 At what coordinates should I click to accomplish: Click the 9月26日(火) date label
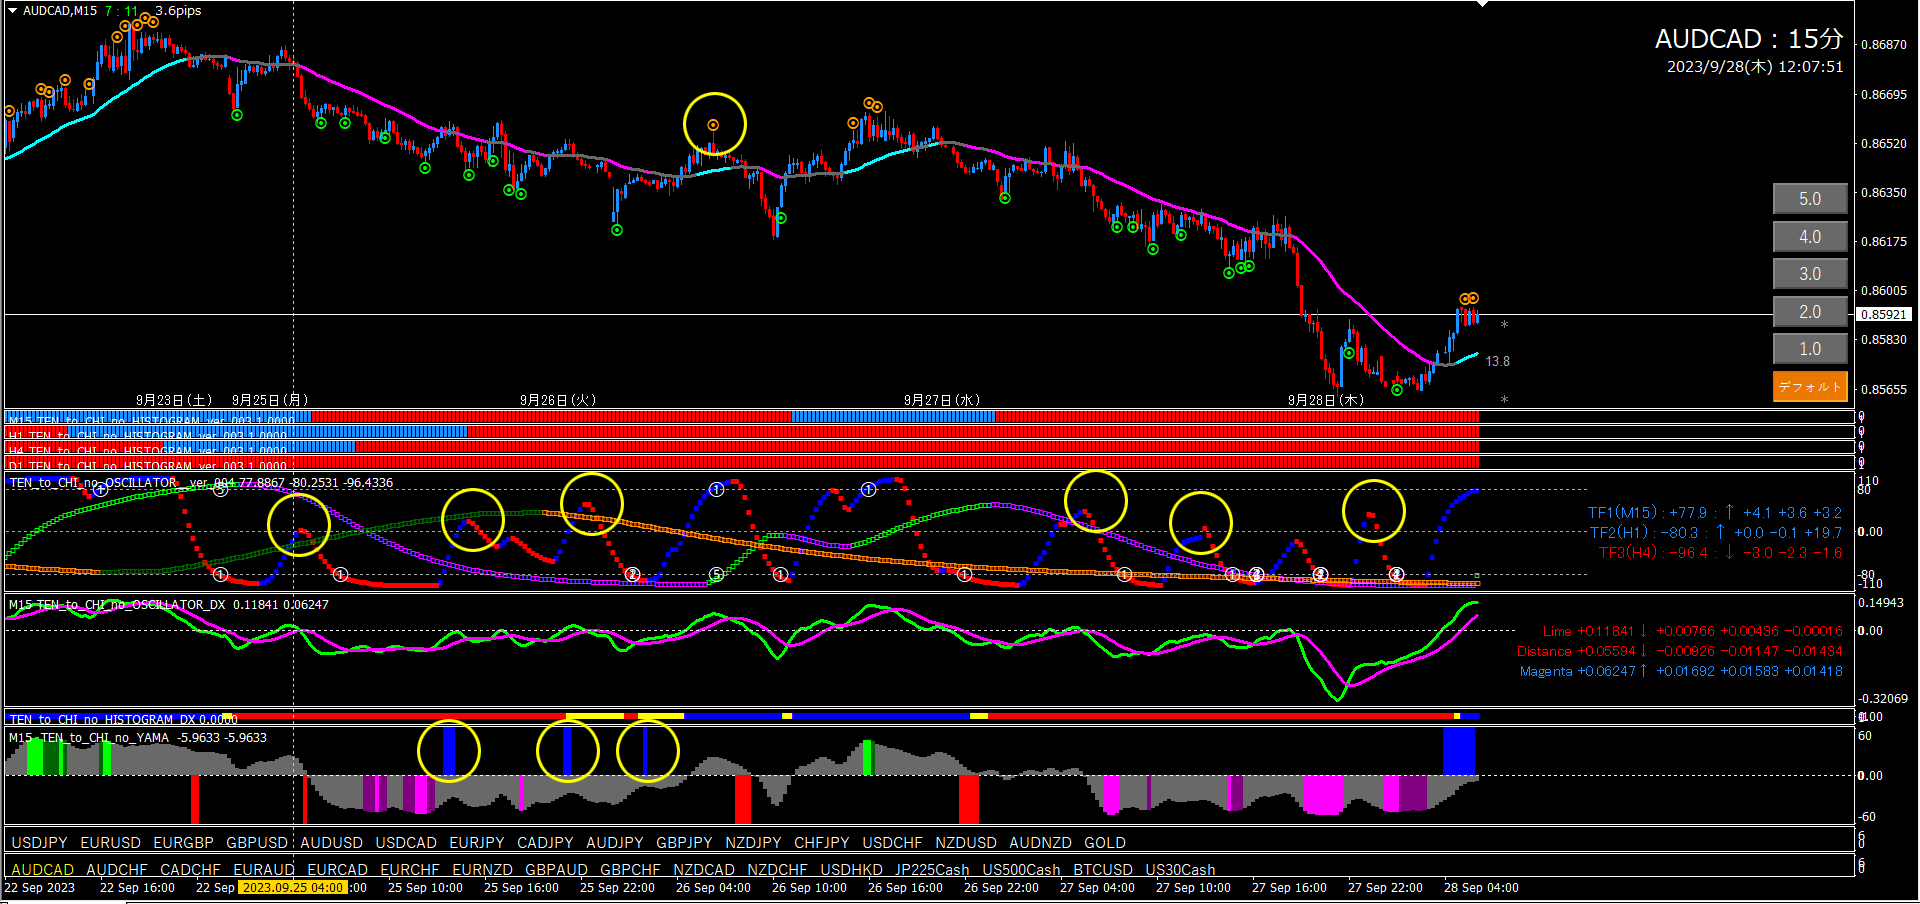(558, 400)
